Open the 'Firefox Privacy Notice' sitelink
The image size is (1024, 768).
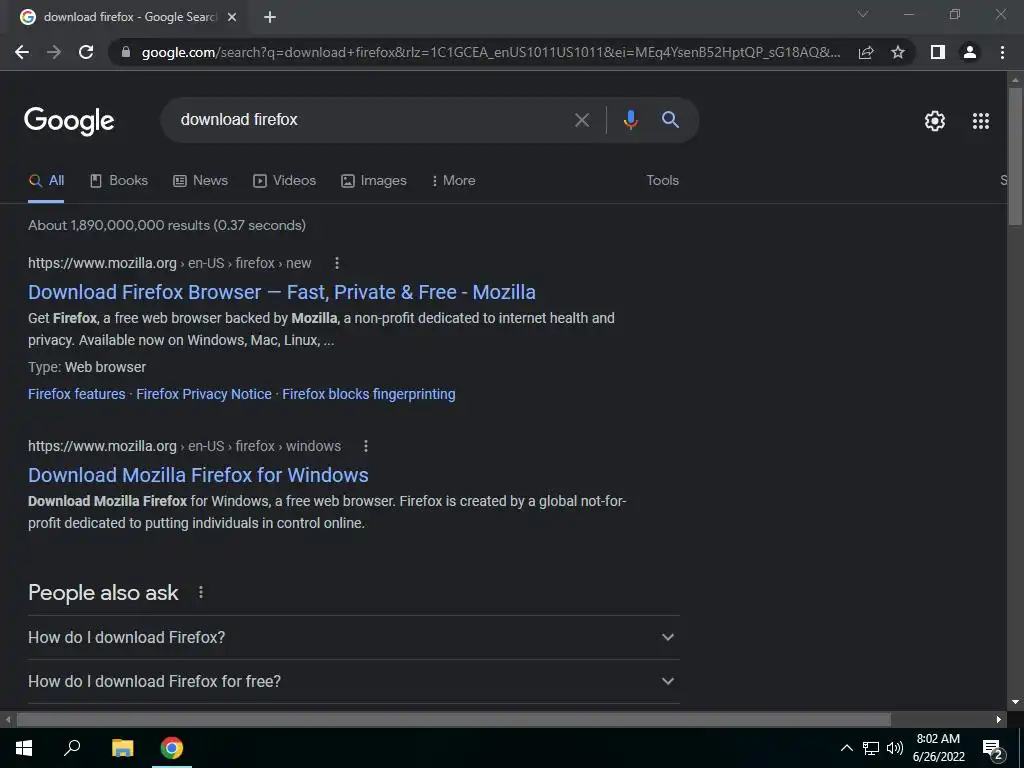(x=204, y=394)
